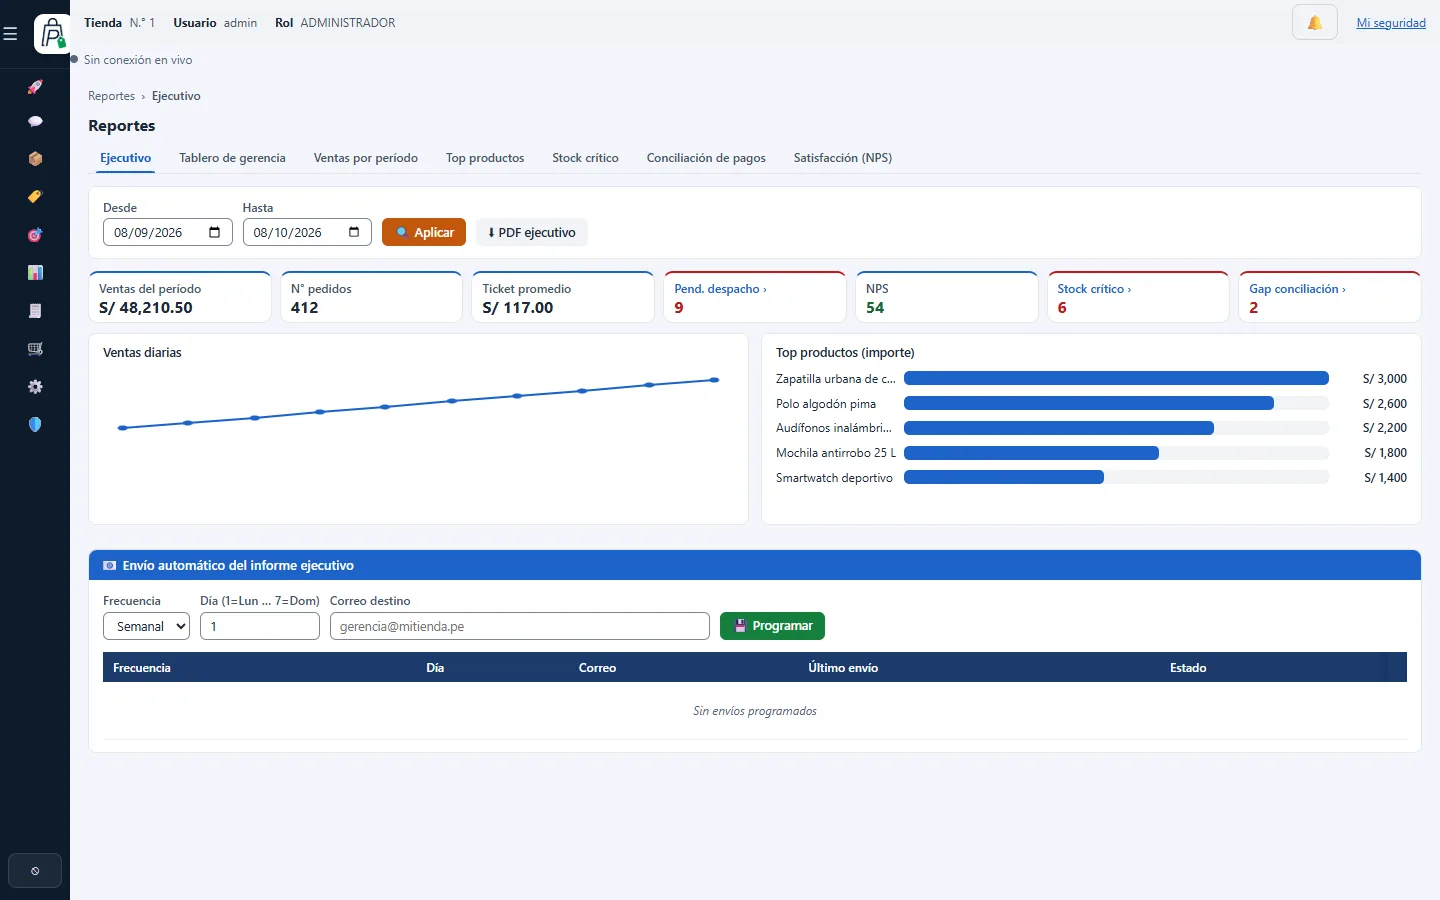
Task: Click the blue shield sidebar icon
Action: pyautogui.click(x=35, y=424)
